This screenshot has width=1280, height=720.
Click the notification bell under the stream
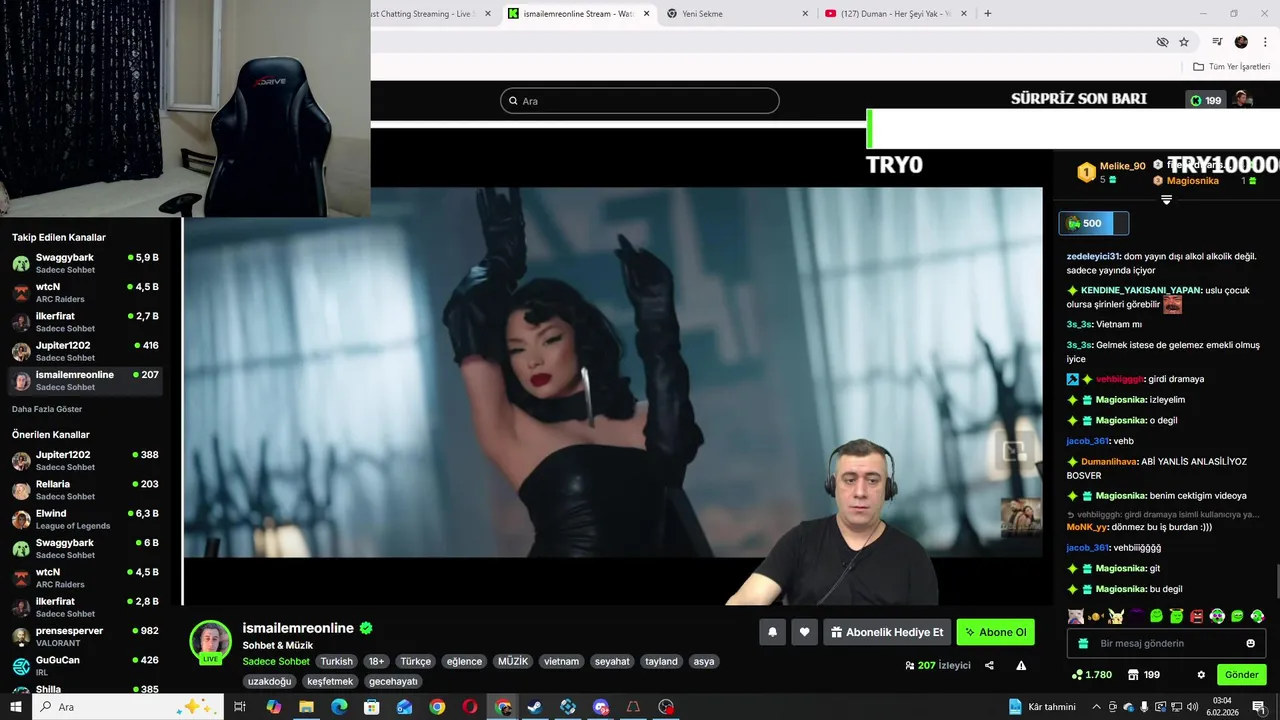[x=772, y=632]
